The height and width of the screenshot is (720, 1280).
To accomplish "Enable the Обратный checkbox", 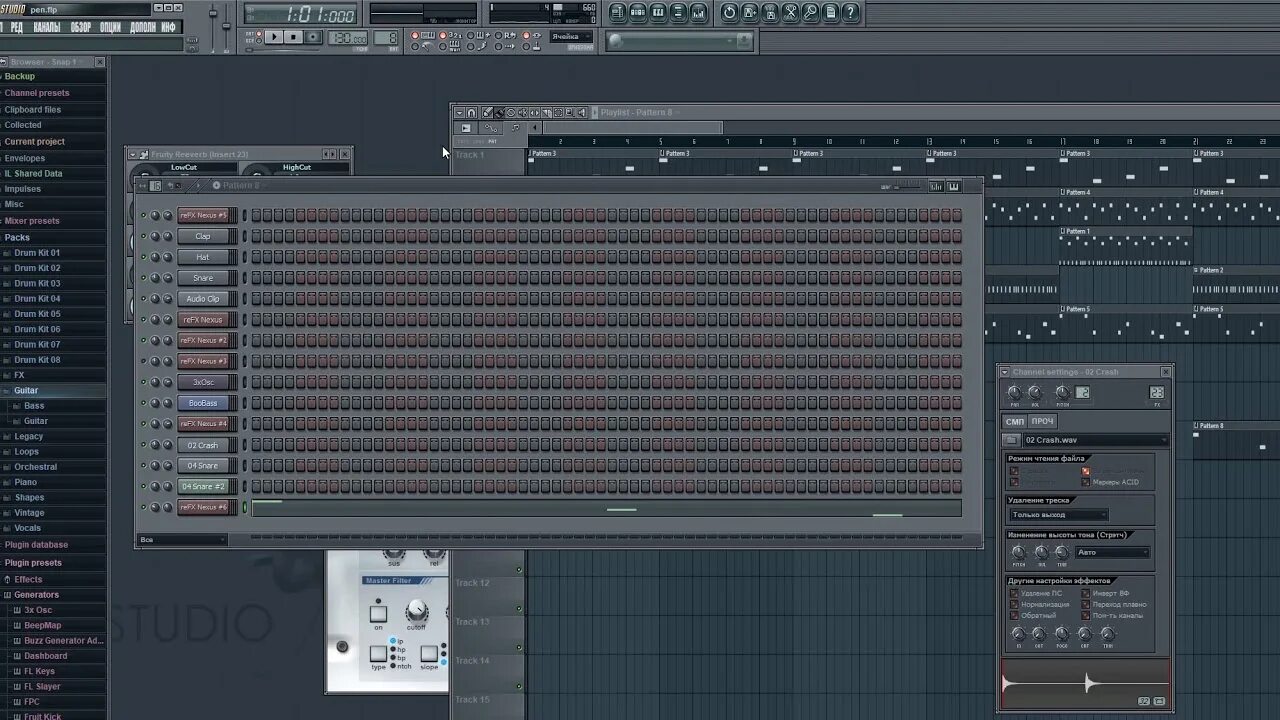I will pos(1014,615).
